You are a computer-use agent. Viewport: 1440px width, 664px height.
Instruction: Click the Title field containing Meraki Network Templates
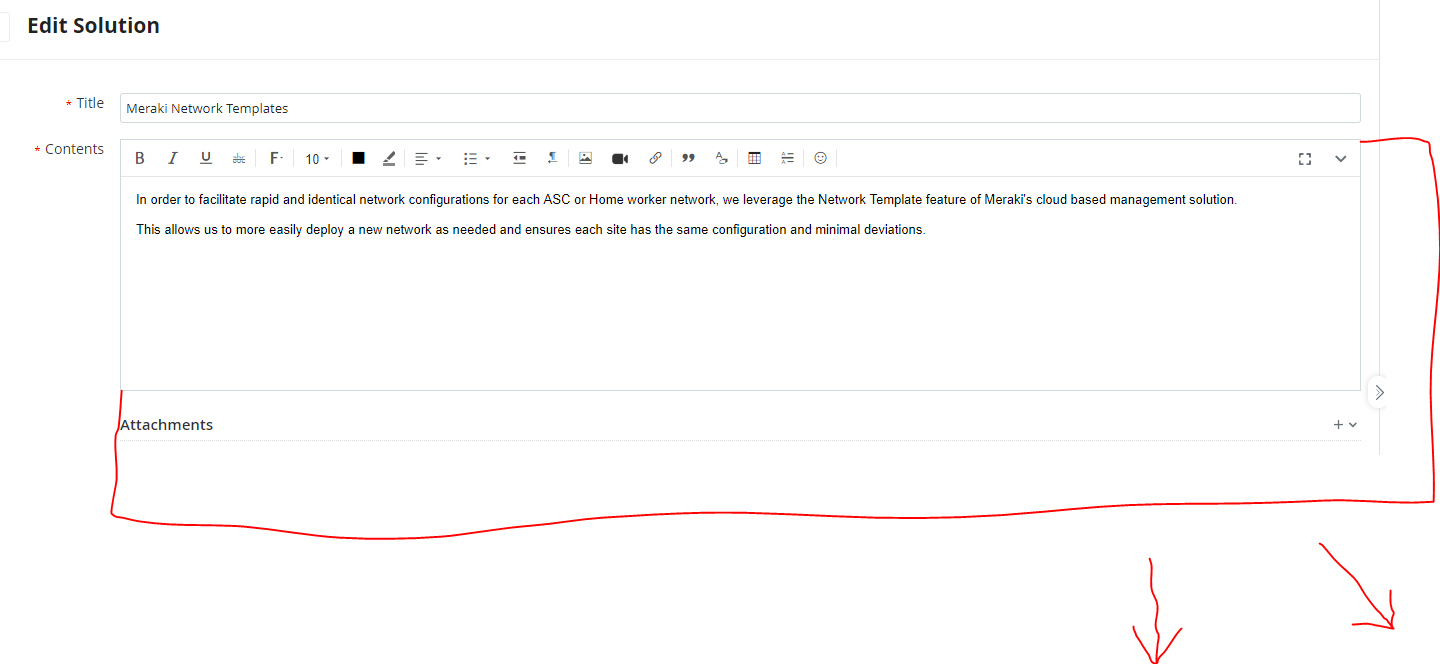click(x=740, y=108)
